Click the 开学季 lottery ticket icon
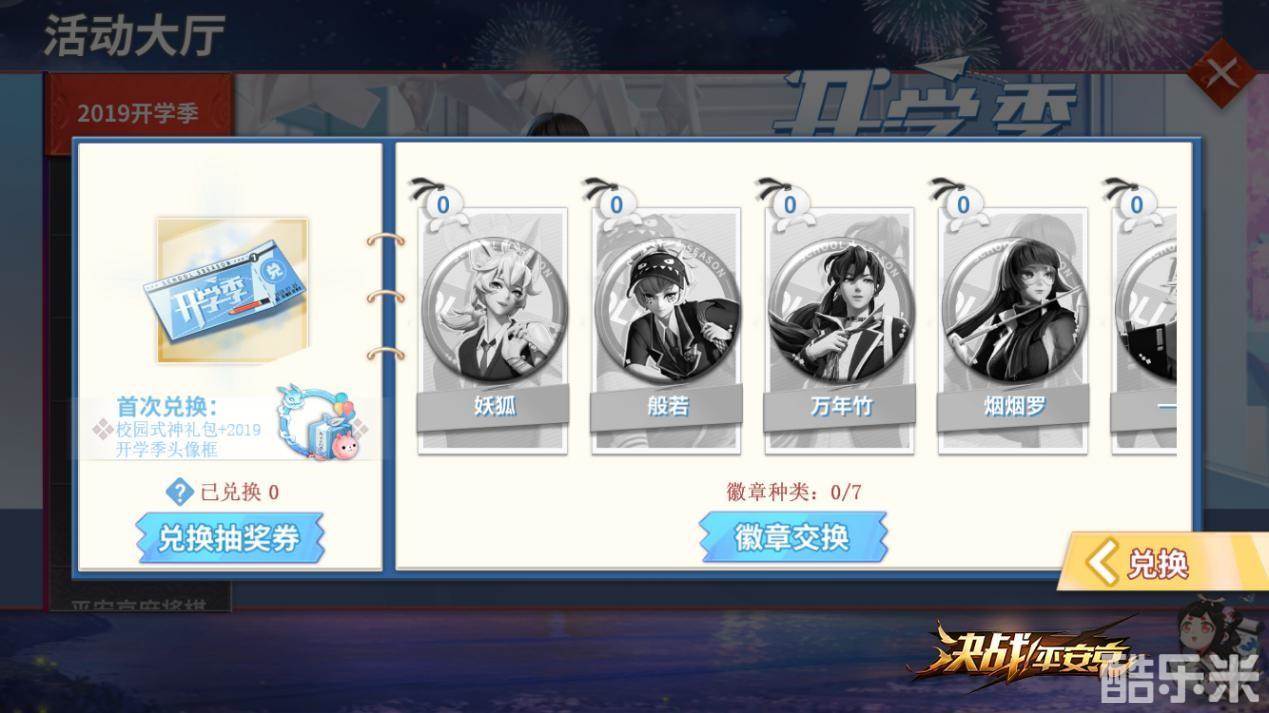Image resolution: width=1269 pixels, height=713 pixels. click(232, 291)
